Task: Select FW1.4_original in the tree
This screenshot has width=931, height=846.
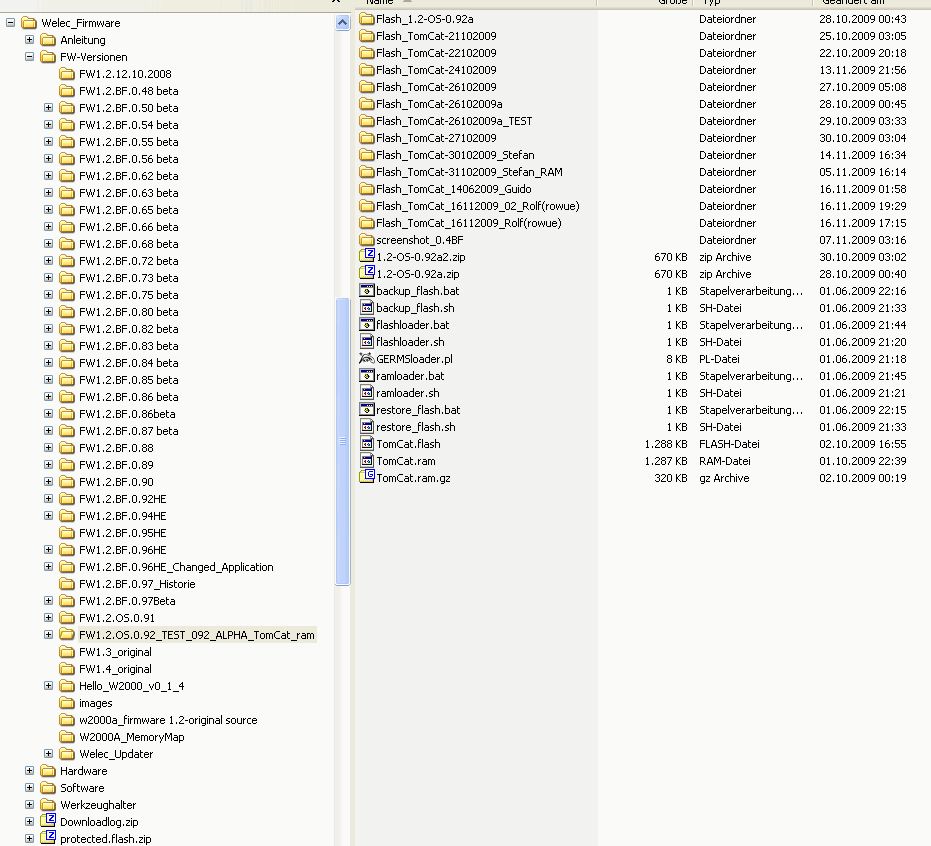Action: coord(115,669)
